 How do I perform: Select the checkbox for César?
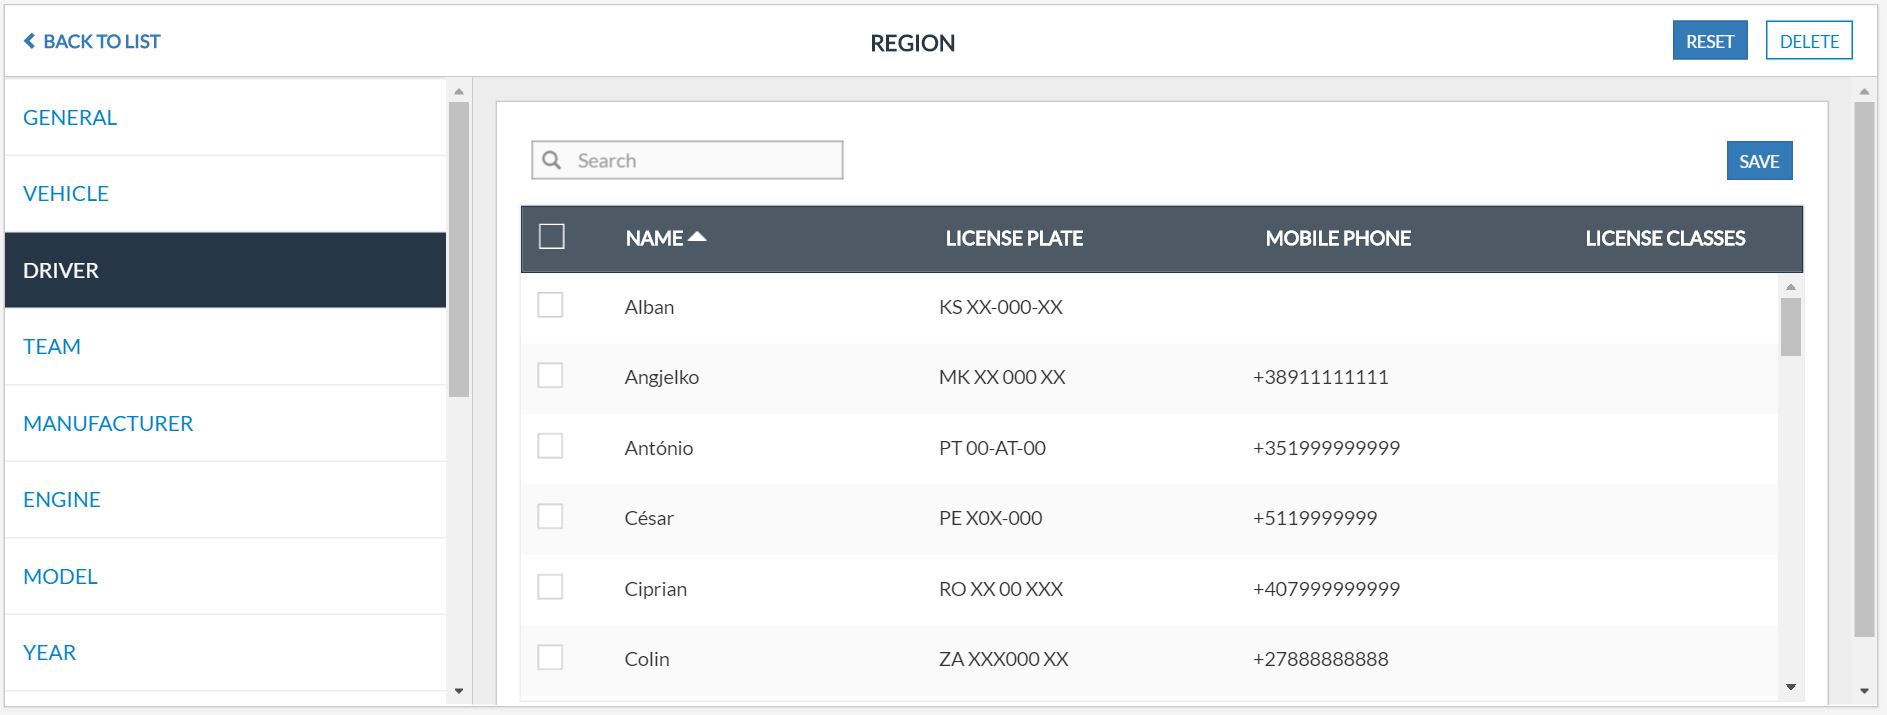point(550,516)
